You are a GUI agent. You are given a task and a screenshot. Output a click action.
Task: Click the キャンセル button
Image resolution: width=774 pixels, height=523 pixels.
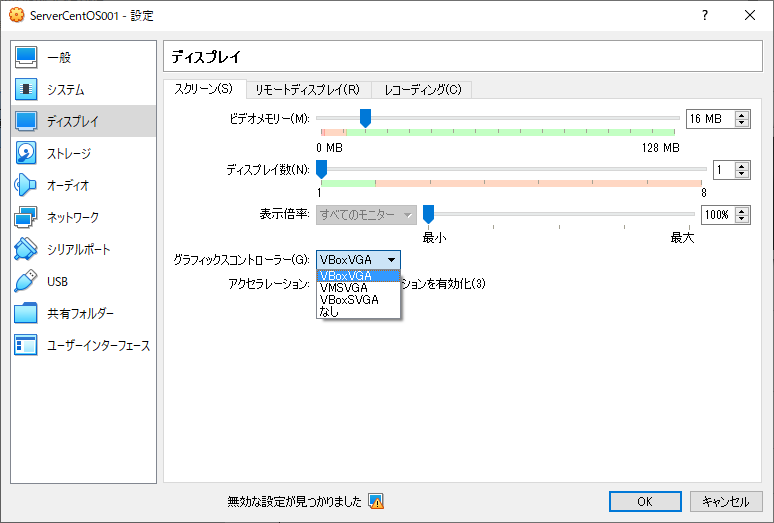pyautogui.click(x=726, y=501)
